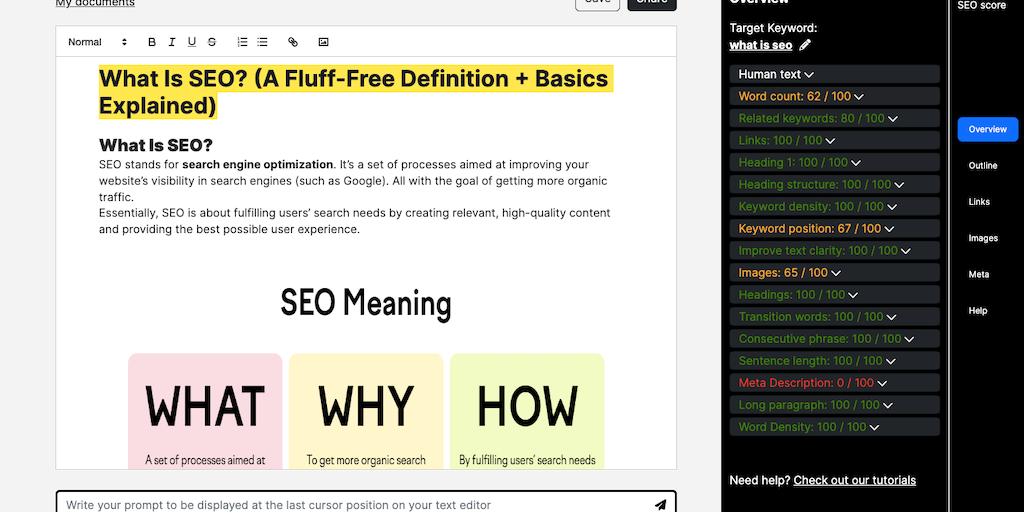This screenshot has height=512, width=1024.
Task: Expand Sentence length: 100 / 100
Action: pos(835,360)
